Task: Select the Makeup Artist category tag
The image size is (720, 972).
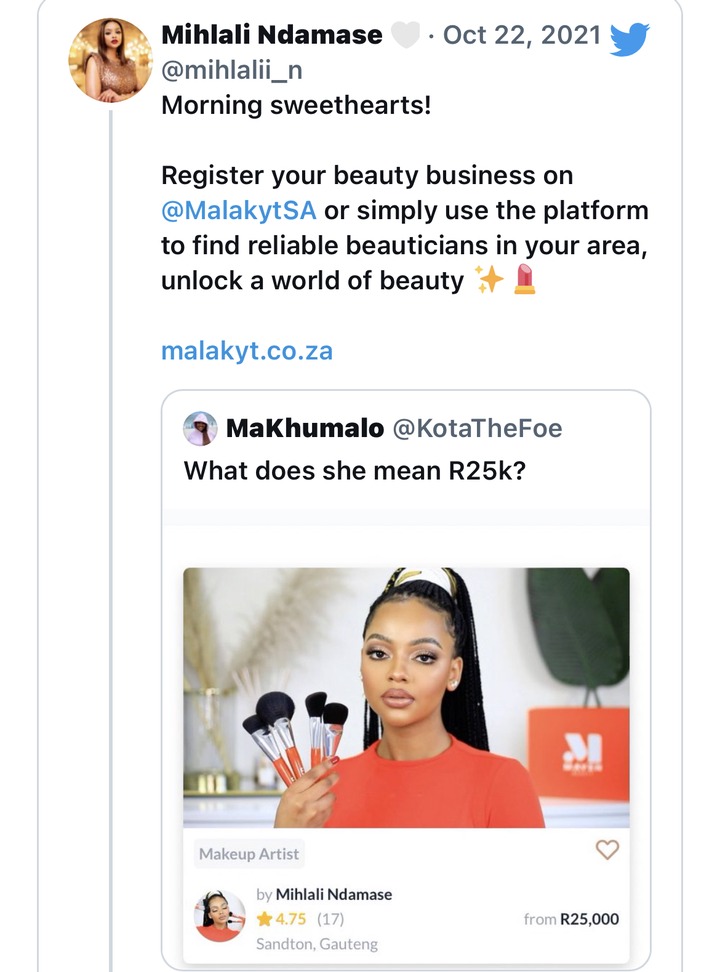Action: coord(249,854)
